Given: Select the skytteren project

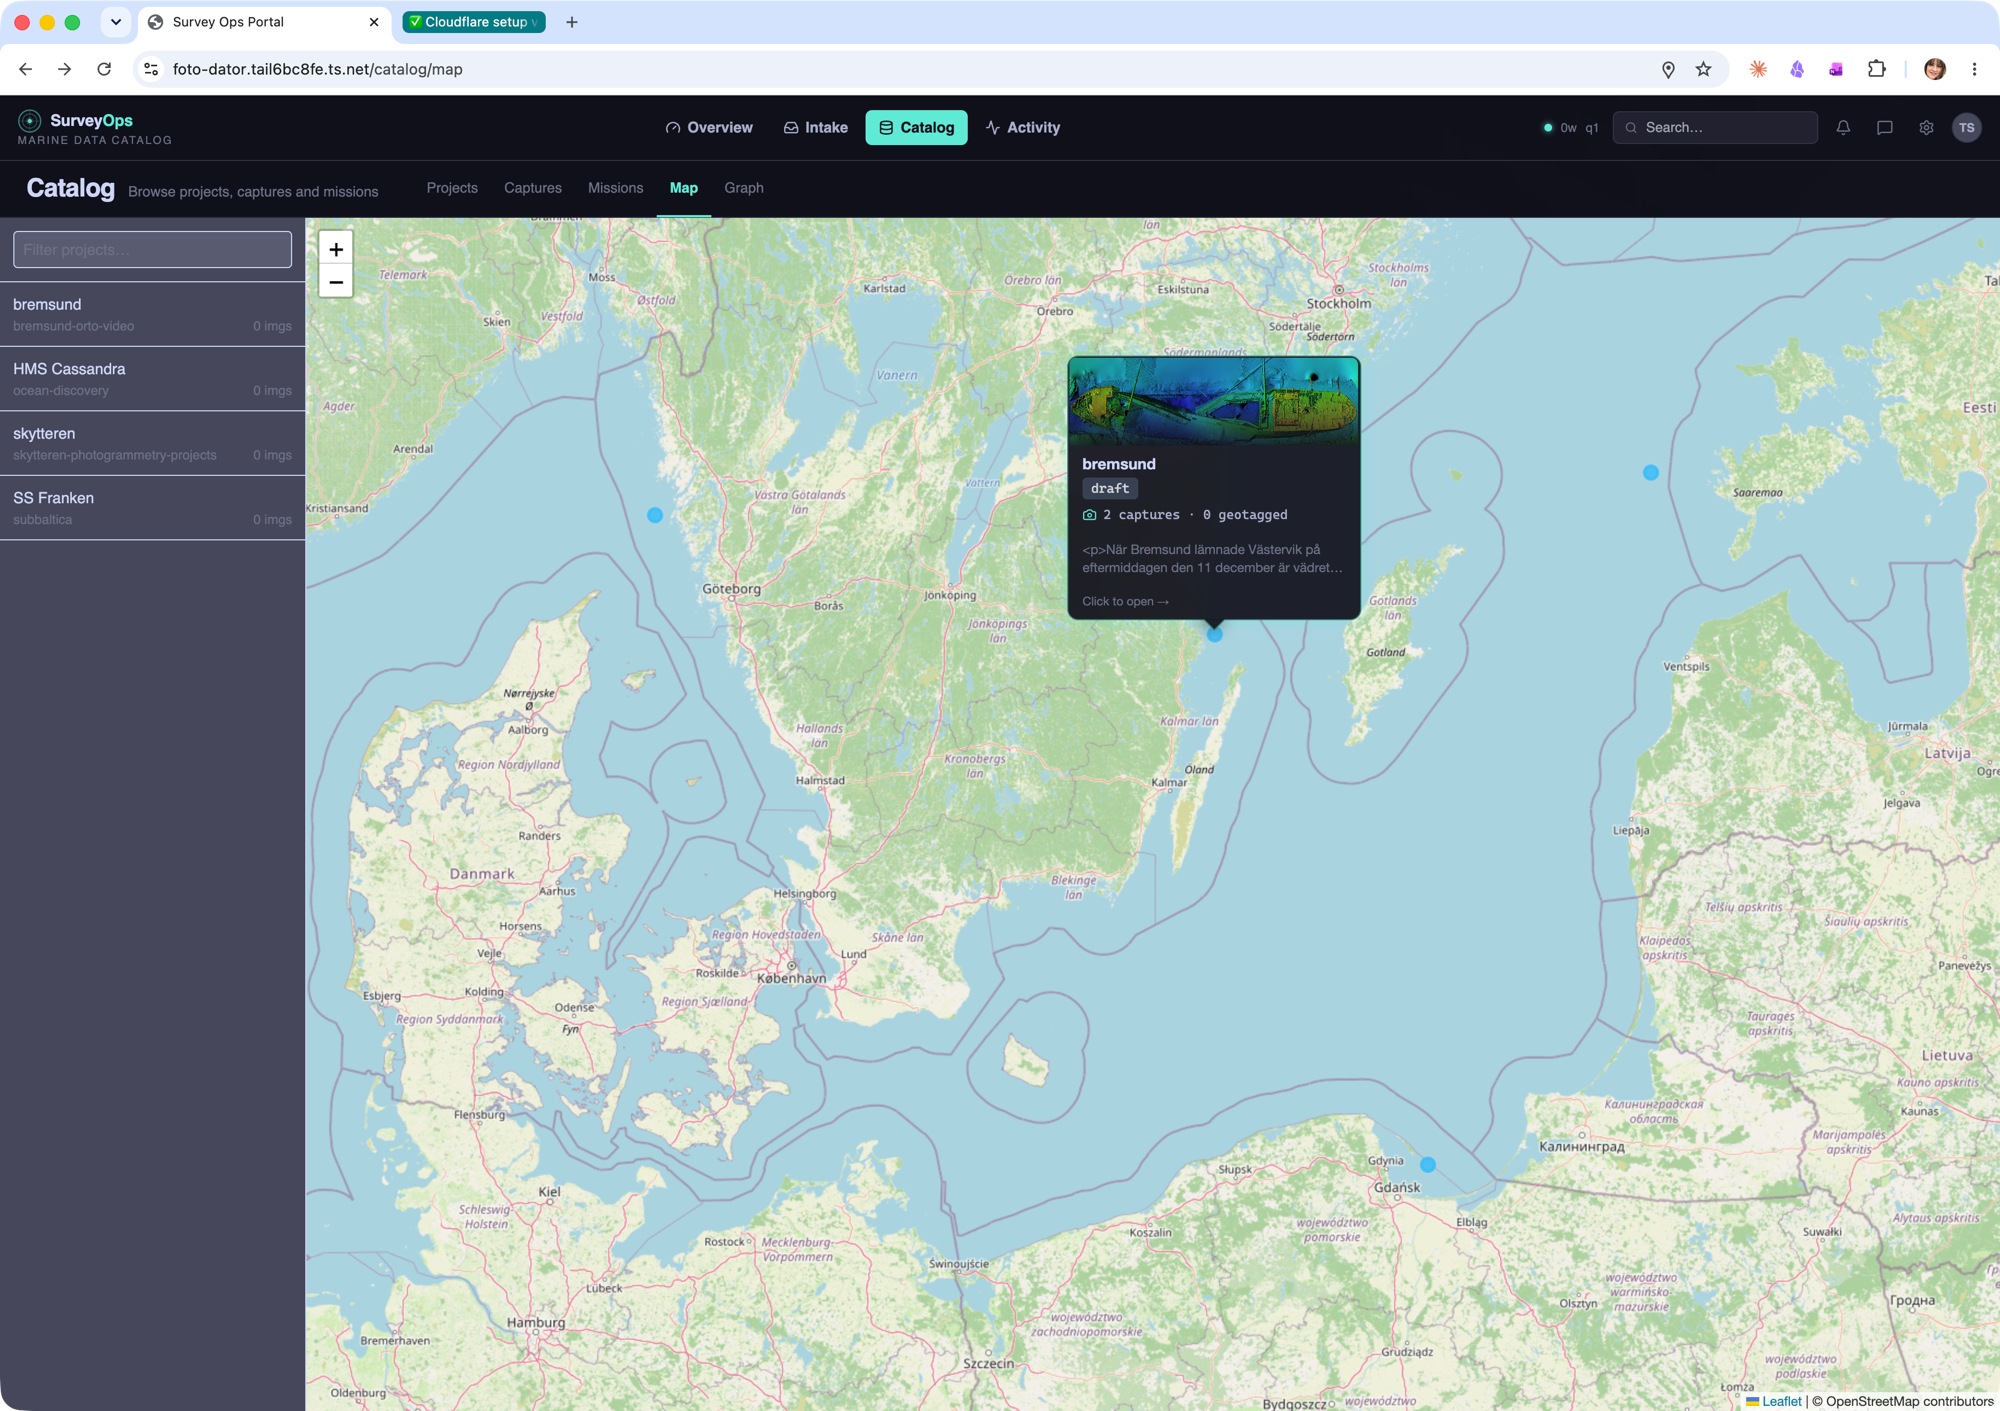Looking at the screenshot, I should coord(152,443).
